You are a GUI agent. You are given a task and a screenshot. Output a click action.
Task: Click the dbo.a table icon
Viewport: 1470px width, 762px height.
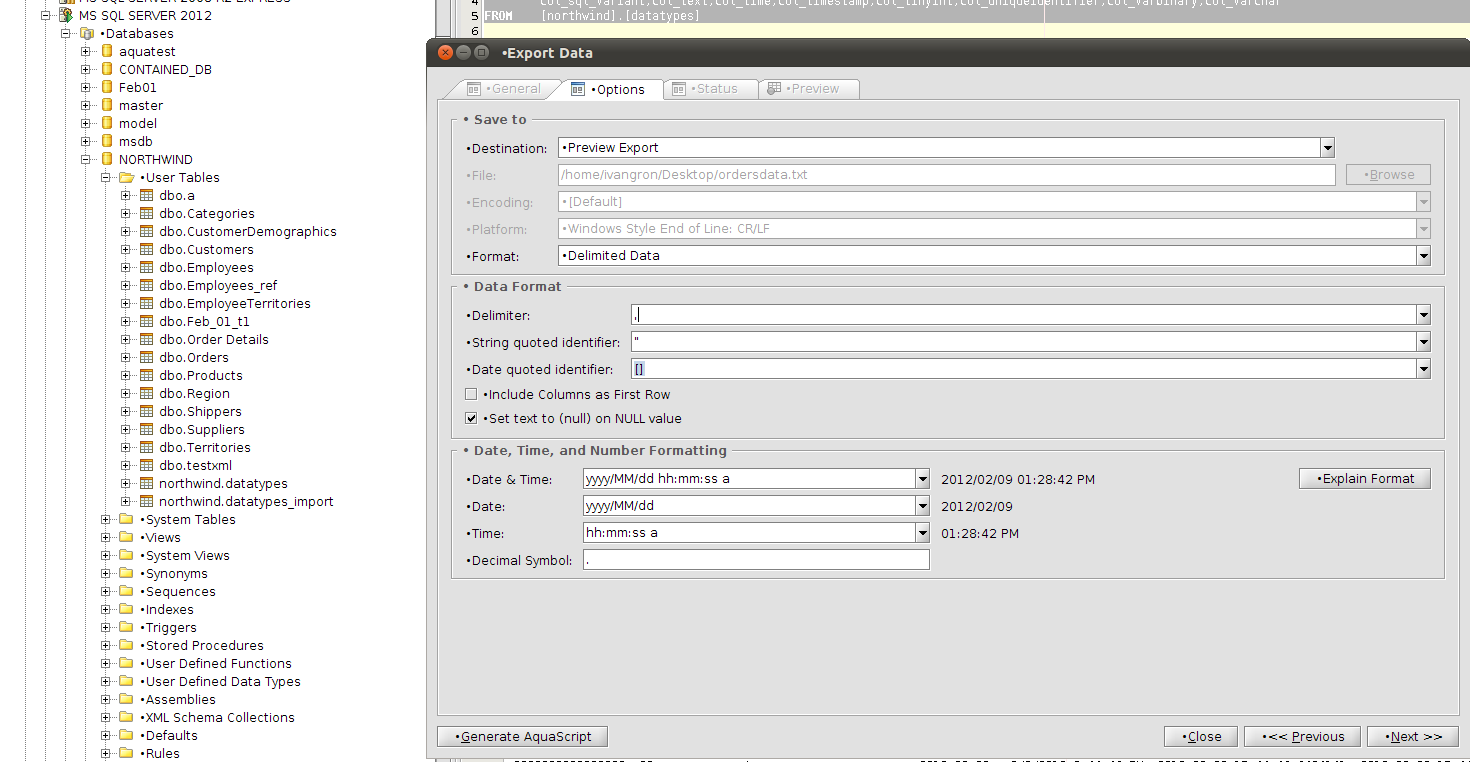pos(146,195)
